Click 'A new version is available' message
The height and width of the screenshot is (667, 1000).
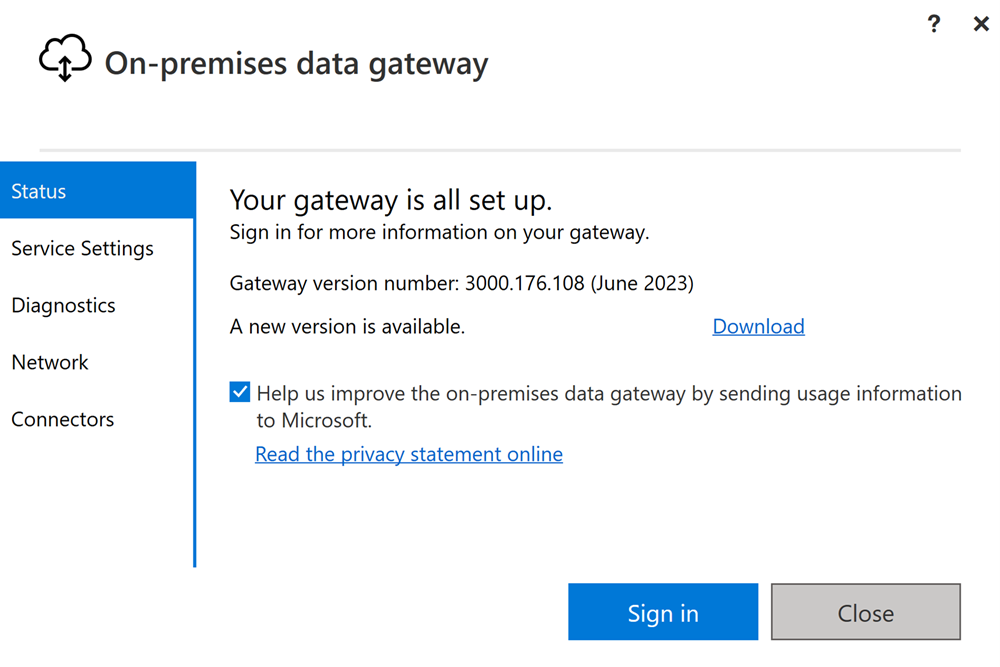pyautogui.click(x=348, y=326)
